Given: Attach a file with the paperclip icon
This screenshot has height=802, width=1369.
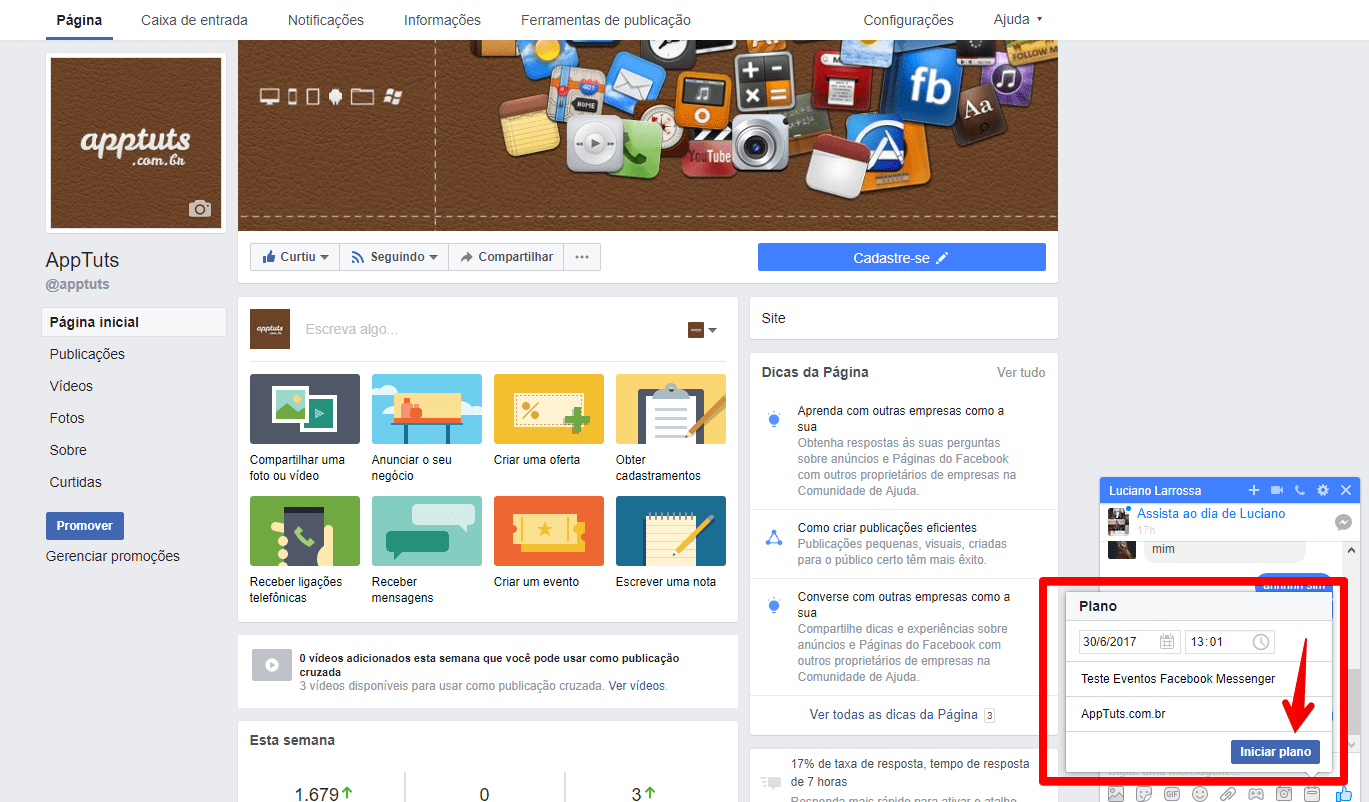Looking at the screenshot, I should (1228, 794).
